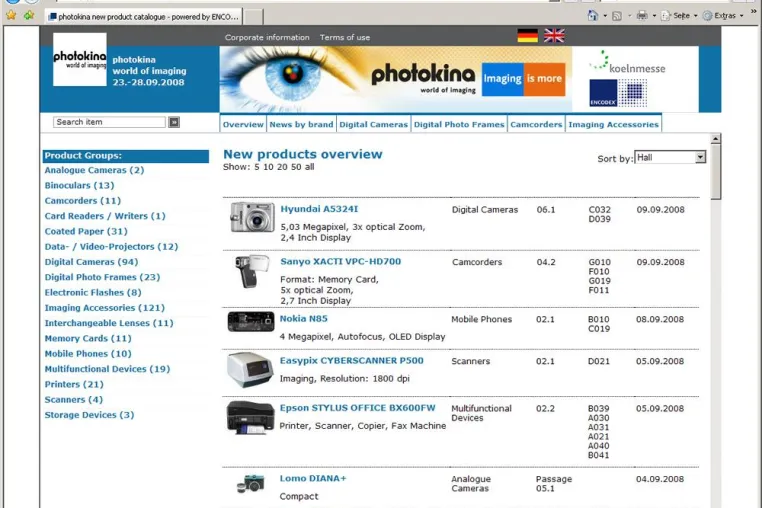Open the RSS feeds icon
Image resolution: width=762 pixels, height=508 pixels.
[x=617, y=16]
